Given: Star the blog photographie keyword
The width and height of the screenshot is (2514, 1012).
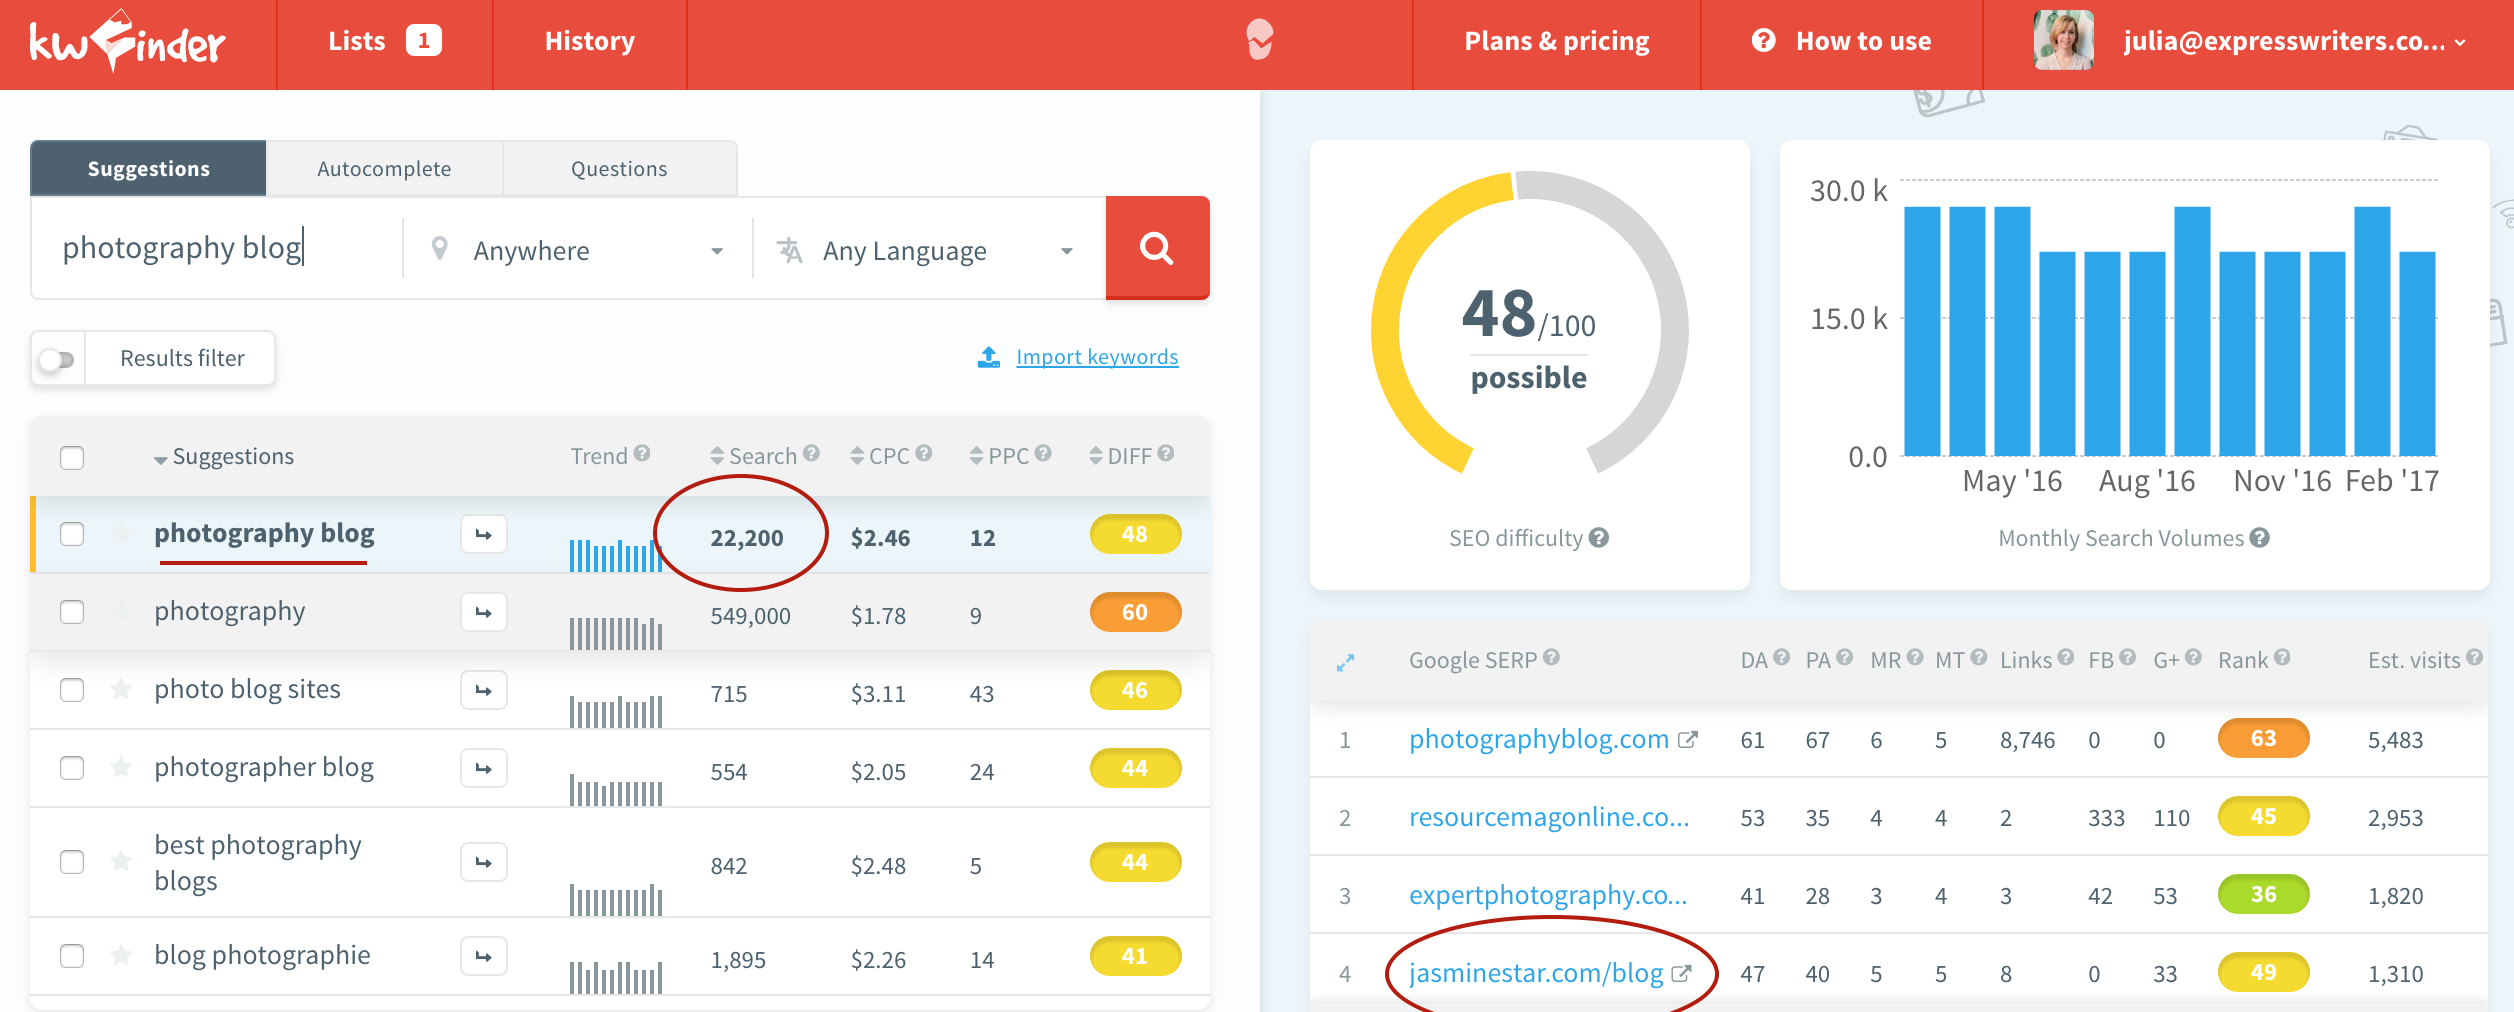Looking at the screenshot, I should (121, 955).
